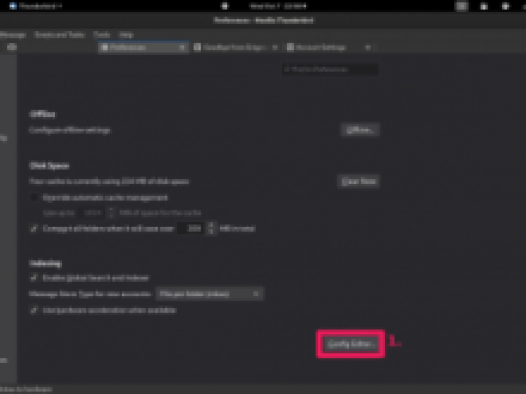This screenshot has width=526, height=394.
Task: Click the mail icon left of the tab bar
Action: point(12,47)
